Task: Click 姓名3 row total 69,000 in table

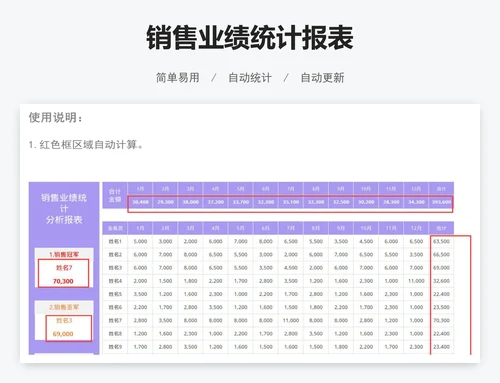Action: tap(441, 268)
